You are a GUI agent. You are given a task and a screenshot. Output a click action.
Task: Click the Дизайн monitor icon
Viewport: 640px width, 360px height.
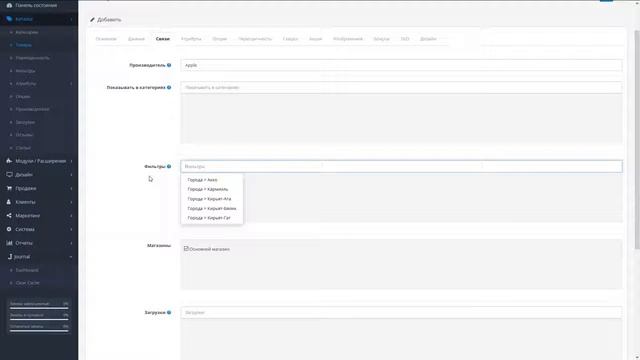tap(9, 174)
